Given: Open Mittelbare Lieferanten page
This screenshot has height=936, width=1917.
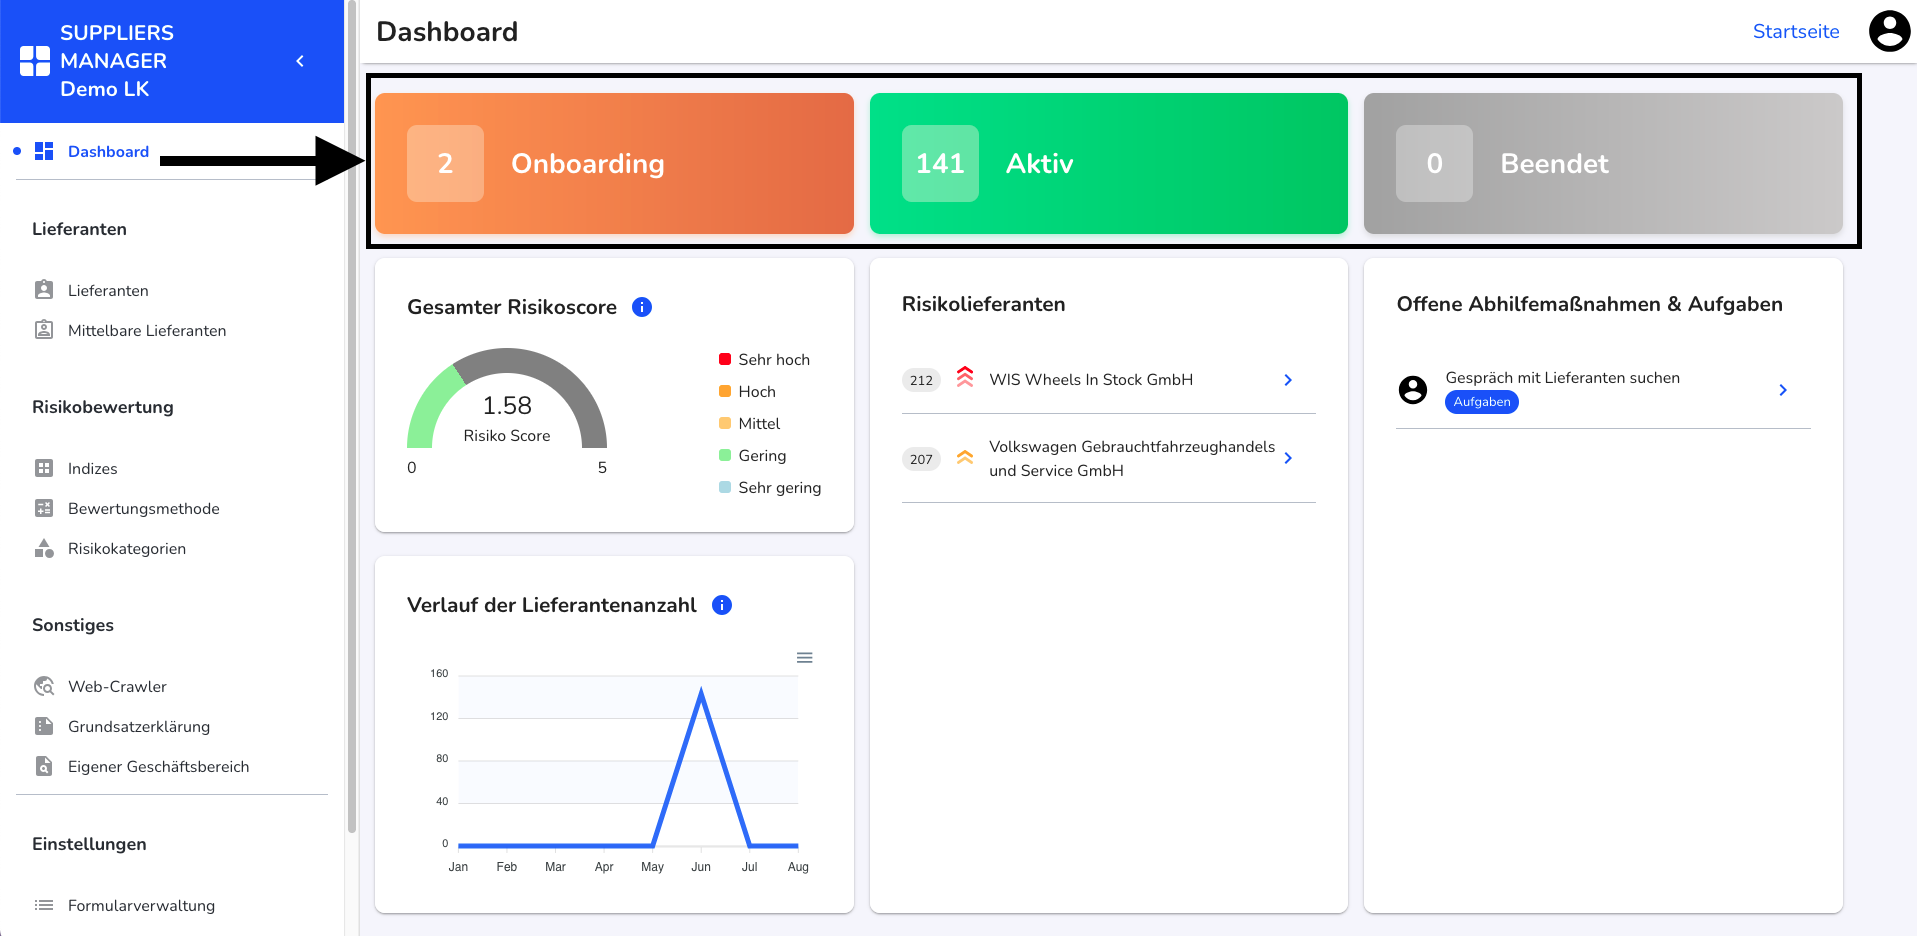Looking at the screenshot, I should point(147,330).
